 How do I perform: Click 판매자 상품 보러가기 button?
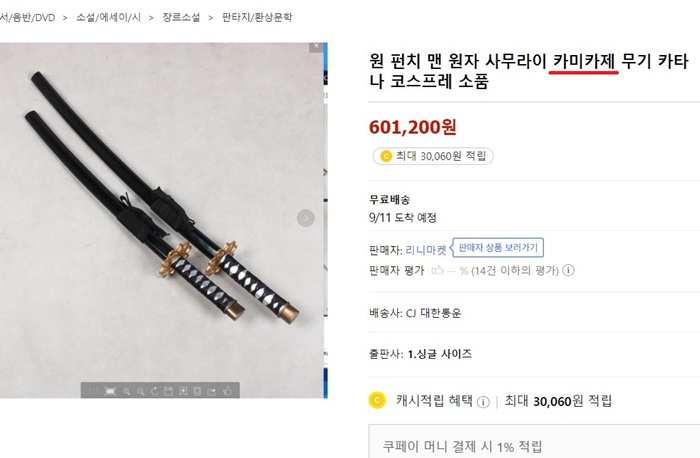point(498,247)
